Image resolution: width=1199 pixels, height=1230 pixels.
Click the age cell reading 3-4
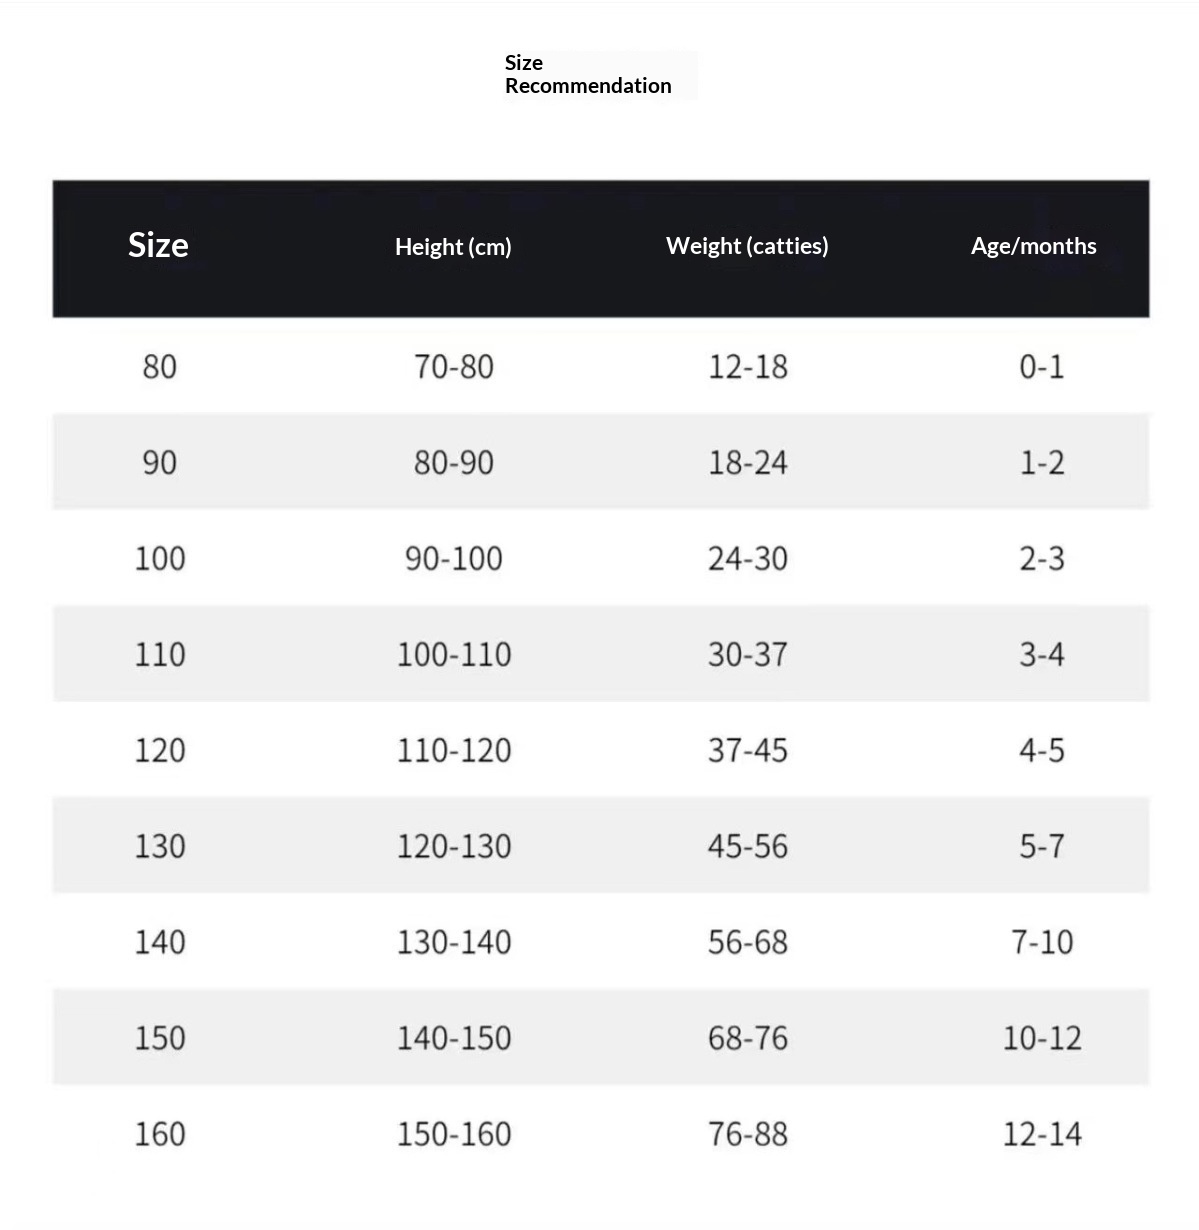(1042, 655)
